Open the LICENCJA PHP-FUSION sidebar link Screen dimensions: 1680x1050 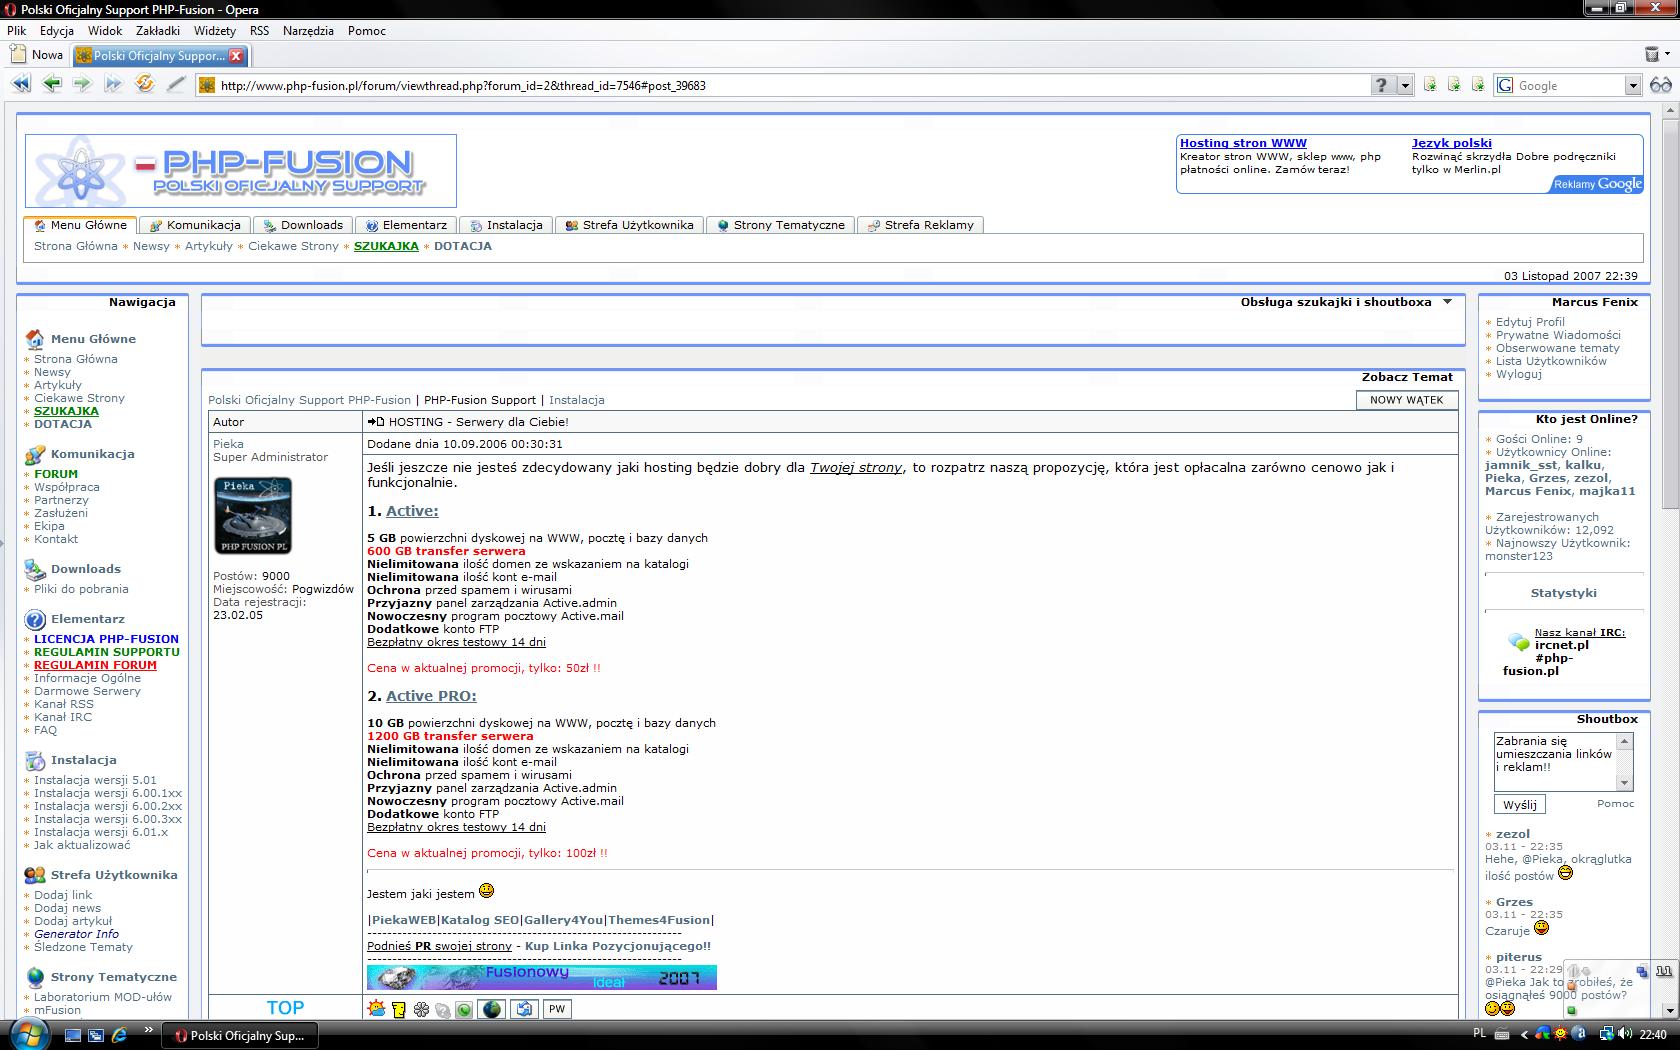click(106, 639)
